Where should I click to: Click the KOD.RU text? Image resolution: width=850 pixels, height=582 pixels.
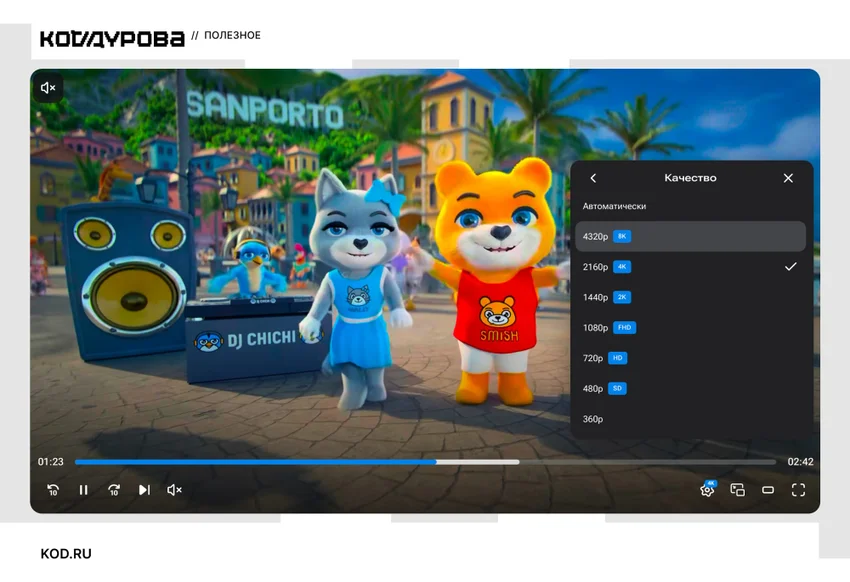pyautogui.click(x=66, y=554)
